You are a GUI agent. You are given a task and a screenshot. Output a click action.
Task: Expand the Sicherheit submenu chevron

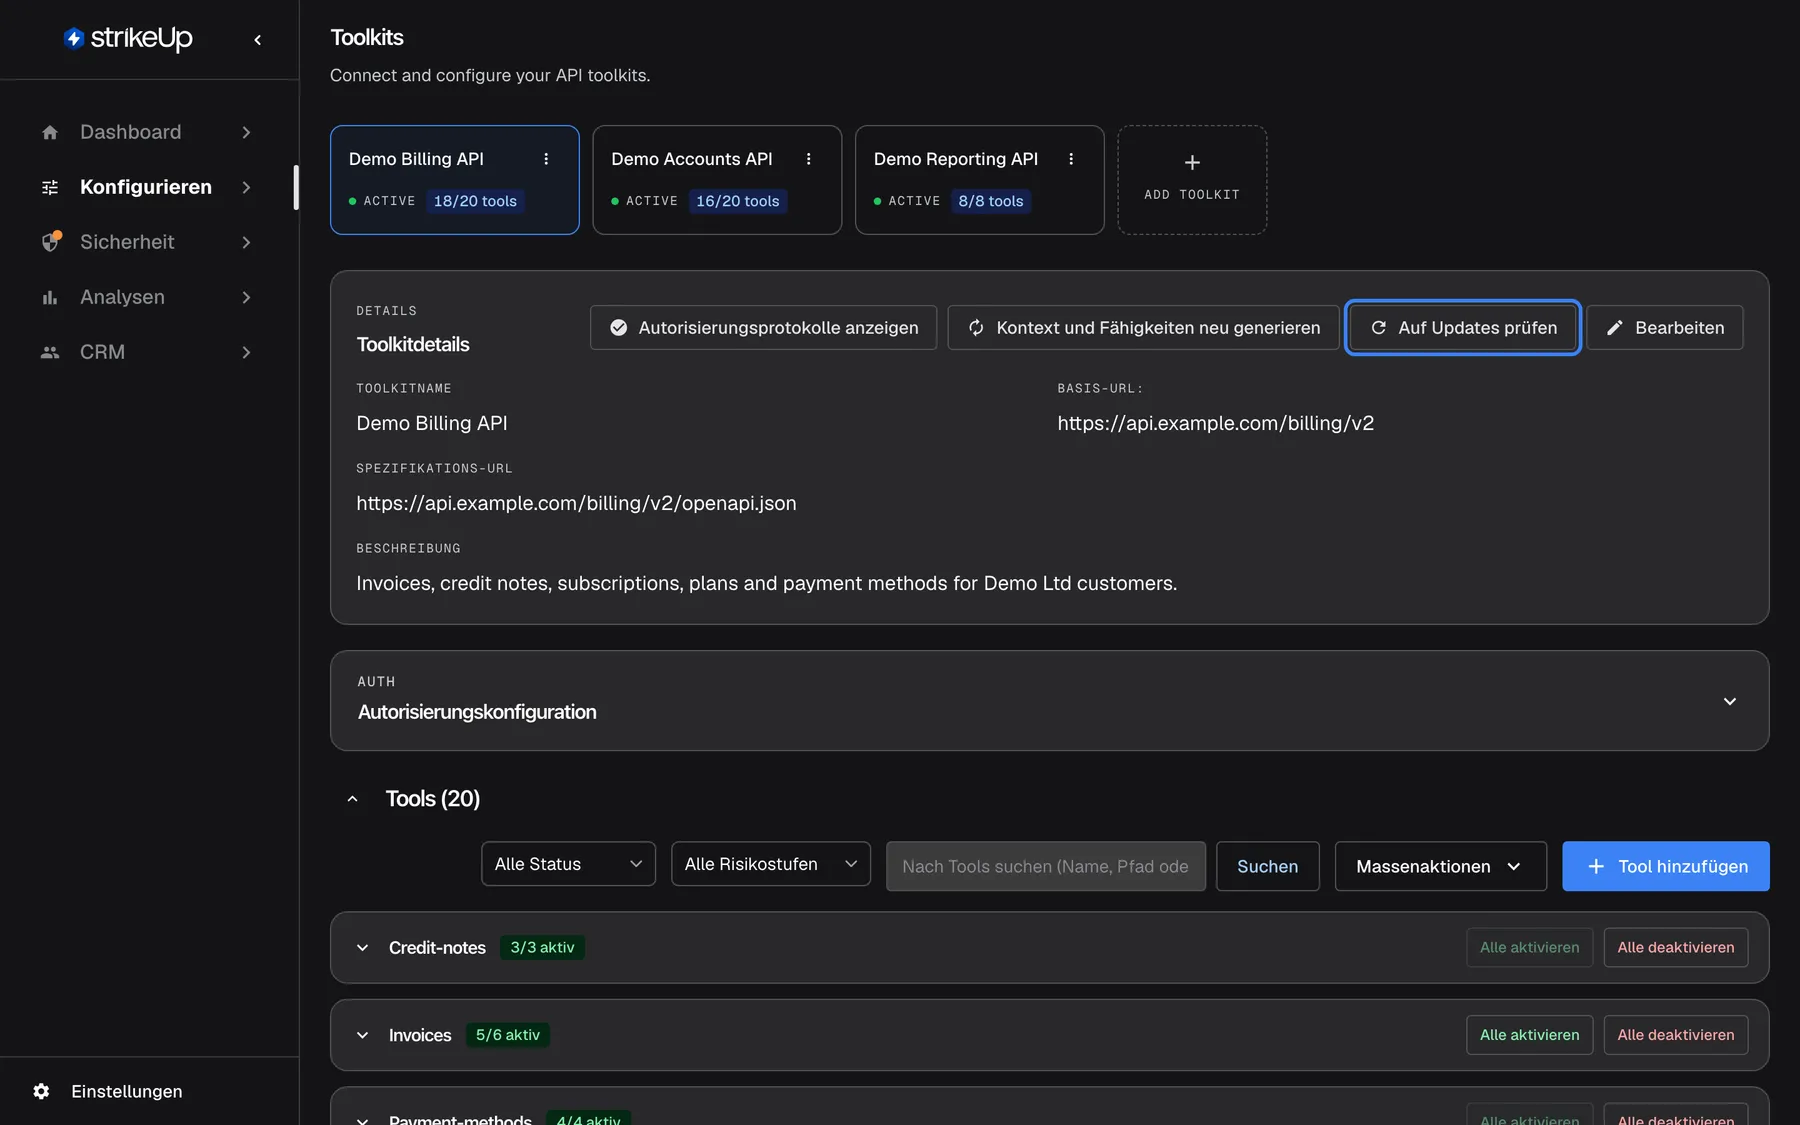coord(246,242)
